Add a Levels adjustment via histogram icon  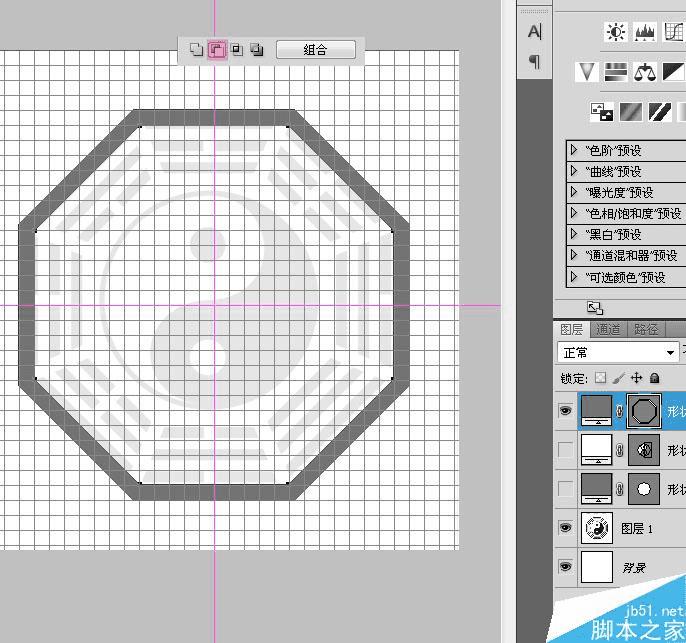point(645,32)
